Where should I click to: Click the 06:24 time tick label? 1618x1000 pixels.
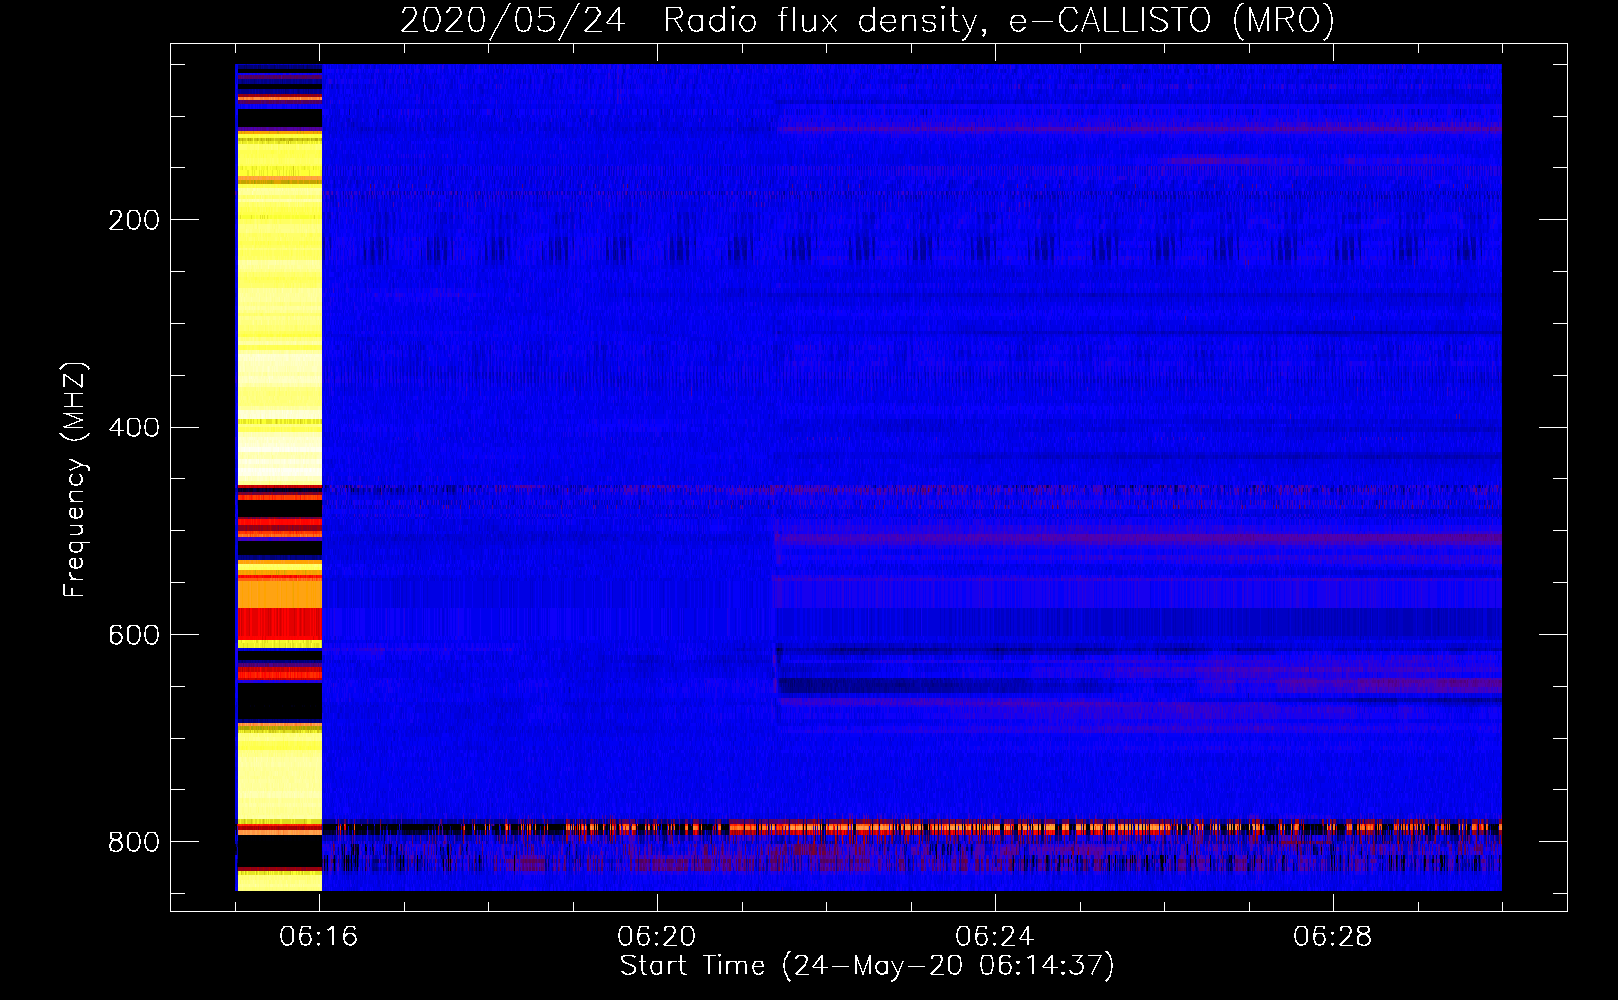[995, 937]
